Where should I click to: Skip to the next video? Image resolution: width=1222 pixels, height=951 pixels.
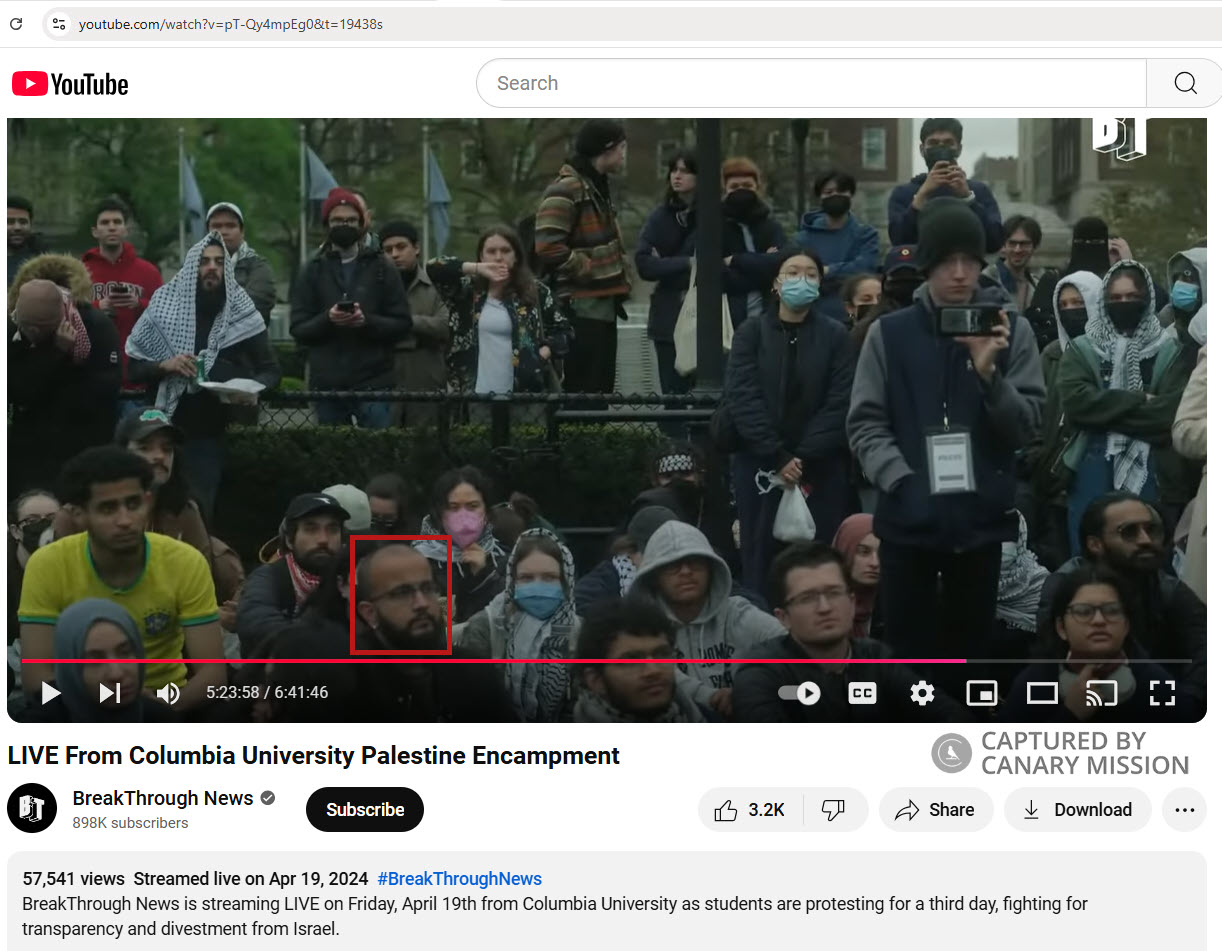[x=110, y=692]
